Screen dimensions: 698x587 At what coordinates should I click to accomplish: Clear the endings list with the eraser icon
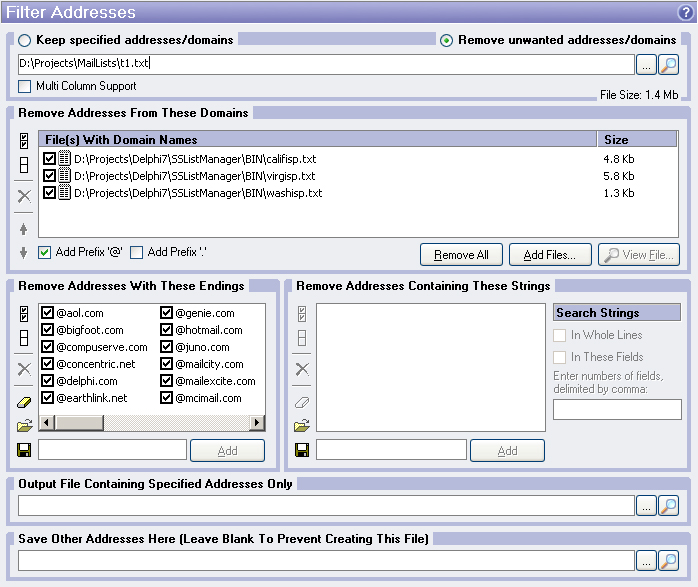tap(25, 401)
